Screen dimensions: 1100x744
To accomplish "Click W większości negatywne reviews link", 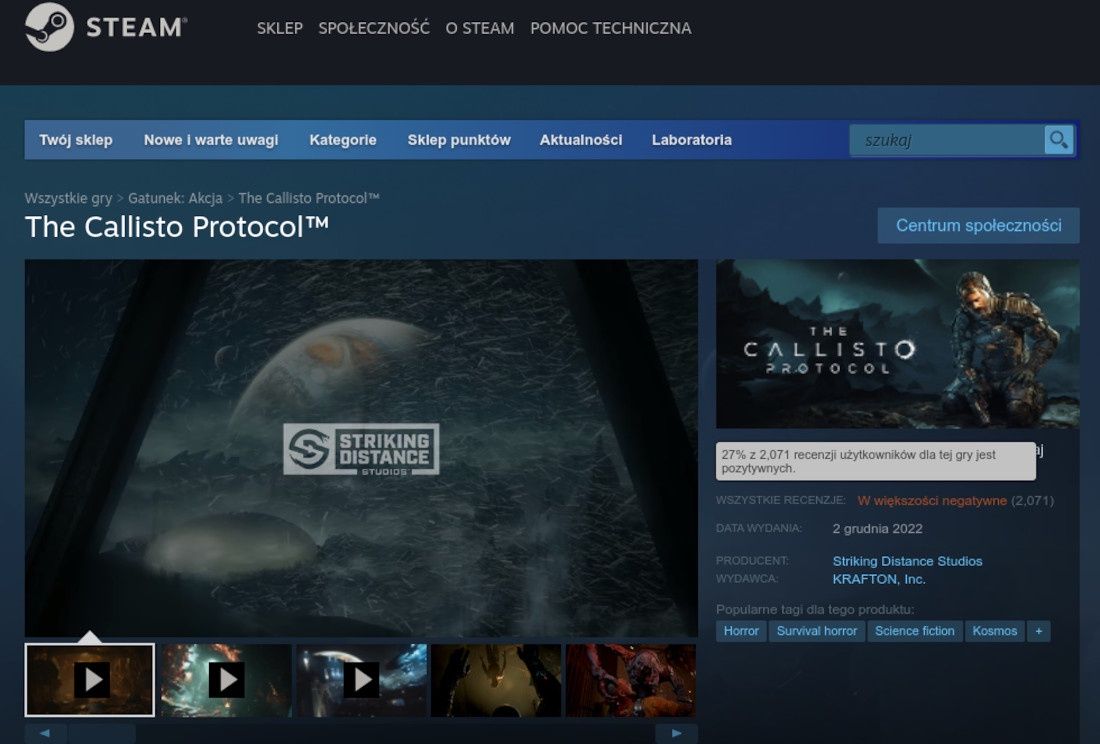I will 932,501.
